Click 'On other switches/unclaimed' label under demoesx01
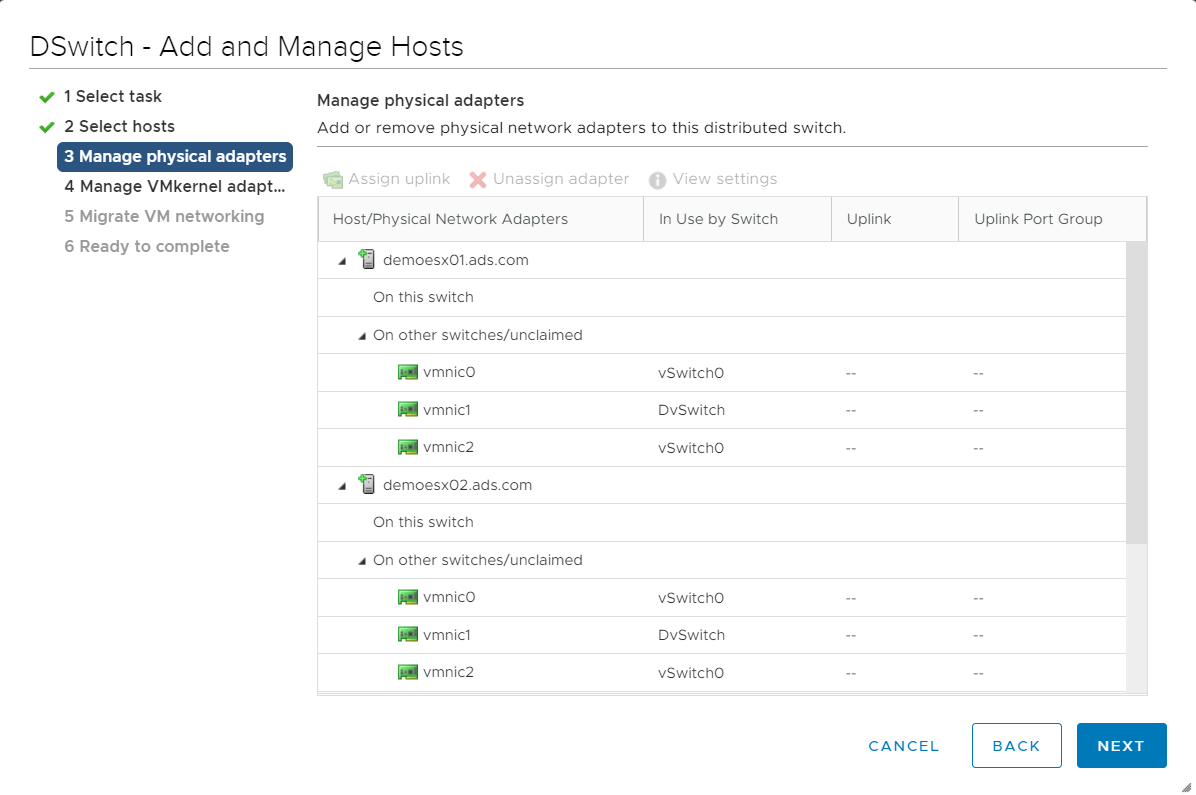 (x=477, y=335)
